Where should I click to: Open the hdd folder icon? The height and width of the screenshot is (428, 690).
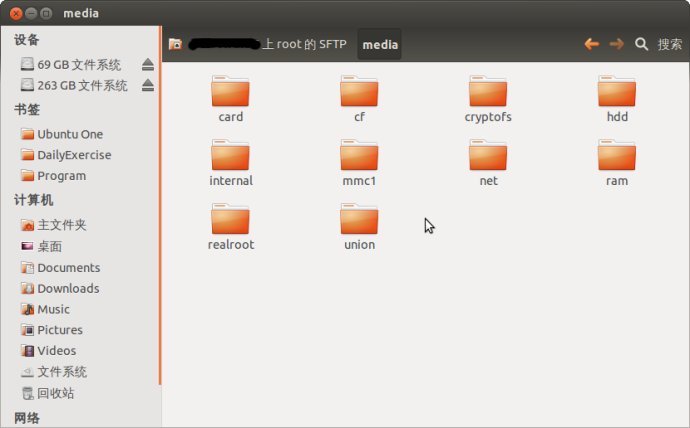tap(616, 93)
